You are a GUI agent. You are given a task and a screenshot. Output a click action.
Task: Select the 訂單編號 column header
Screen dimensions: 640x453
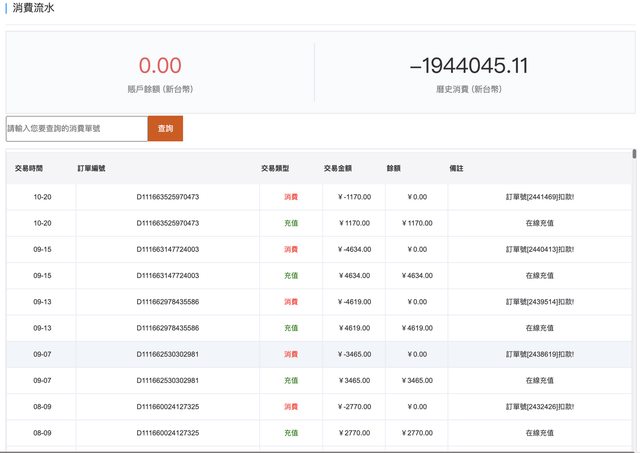coord(91,169)
